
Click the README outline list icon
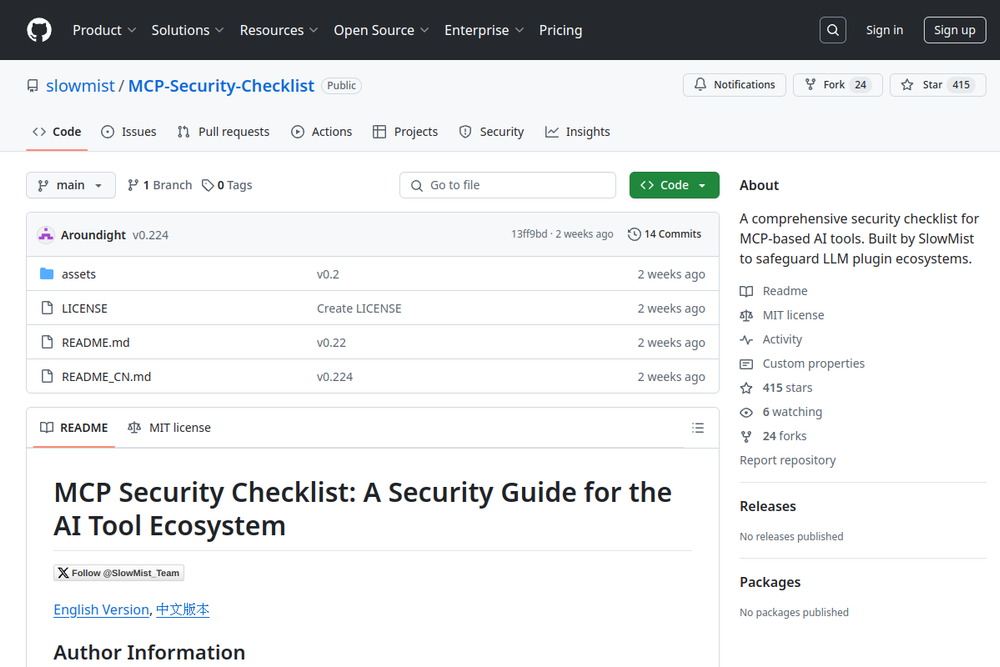(698, 428)
